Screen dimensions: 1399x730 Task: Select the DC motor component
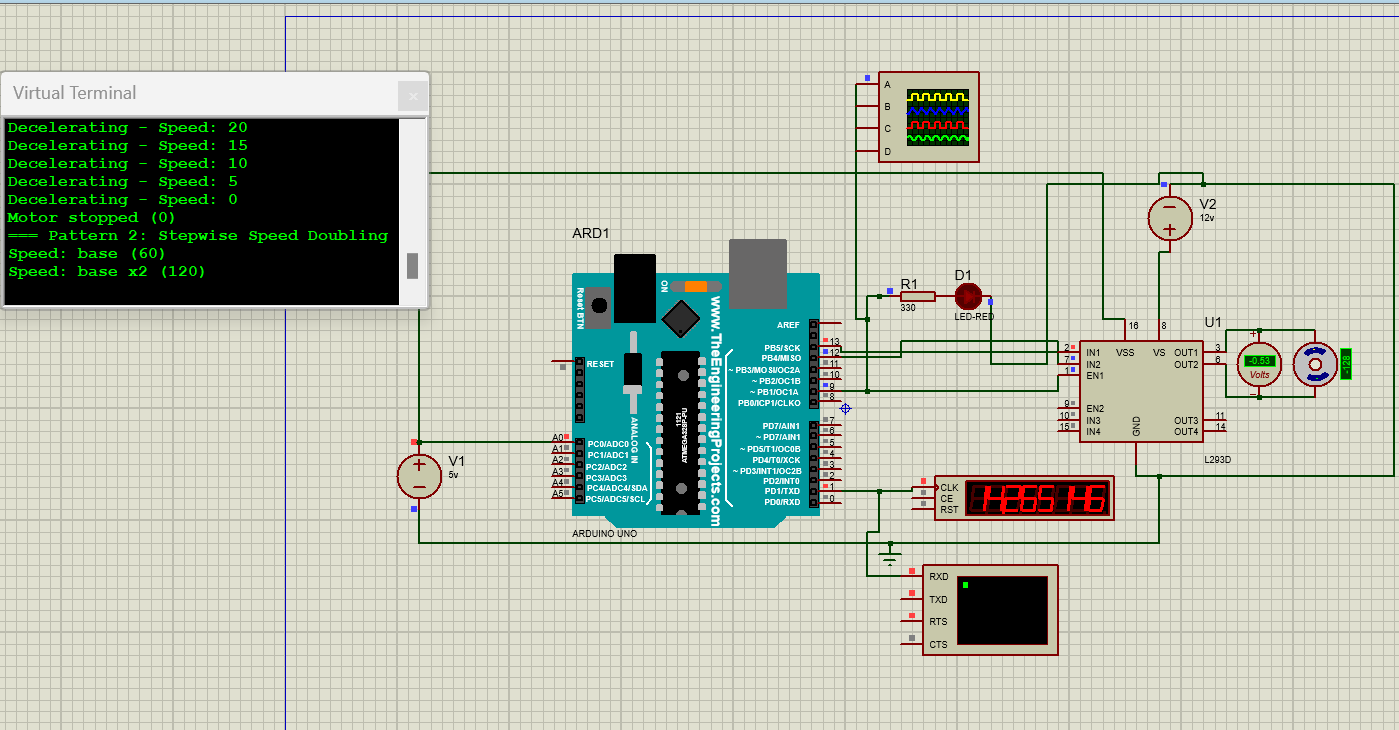tap(1315, 364)
